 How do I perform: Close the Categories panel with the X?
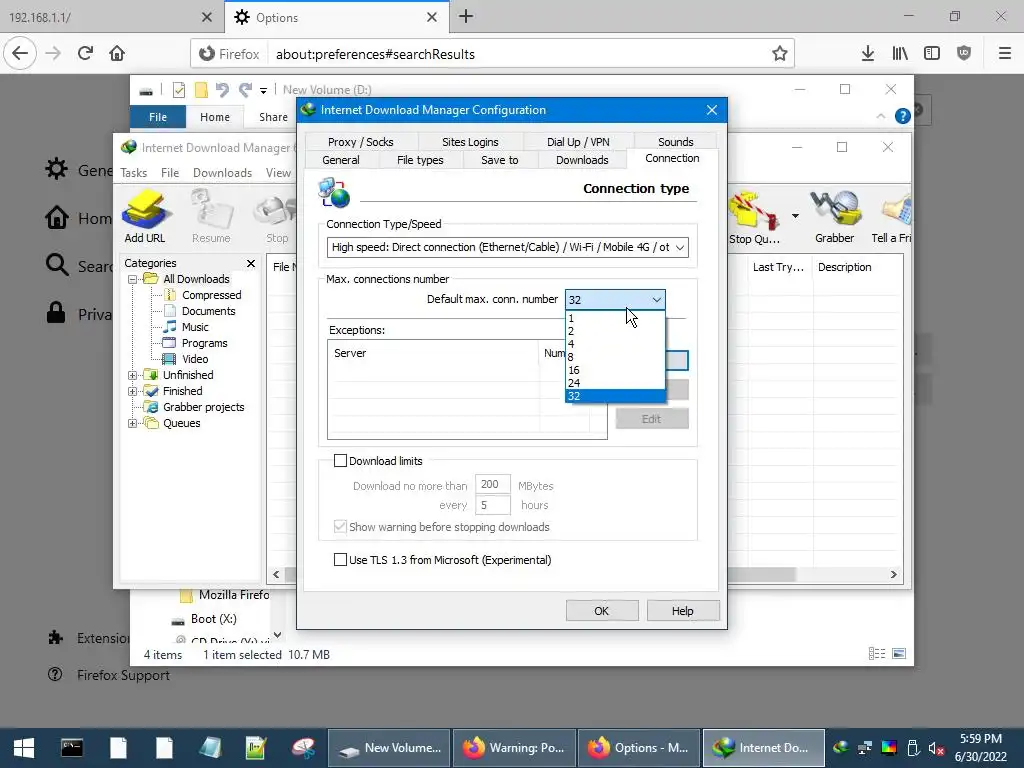pos(251,263)
